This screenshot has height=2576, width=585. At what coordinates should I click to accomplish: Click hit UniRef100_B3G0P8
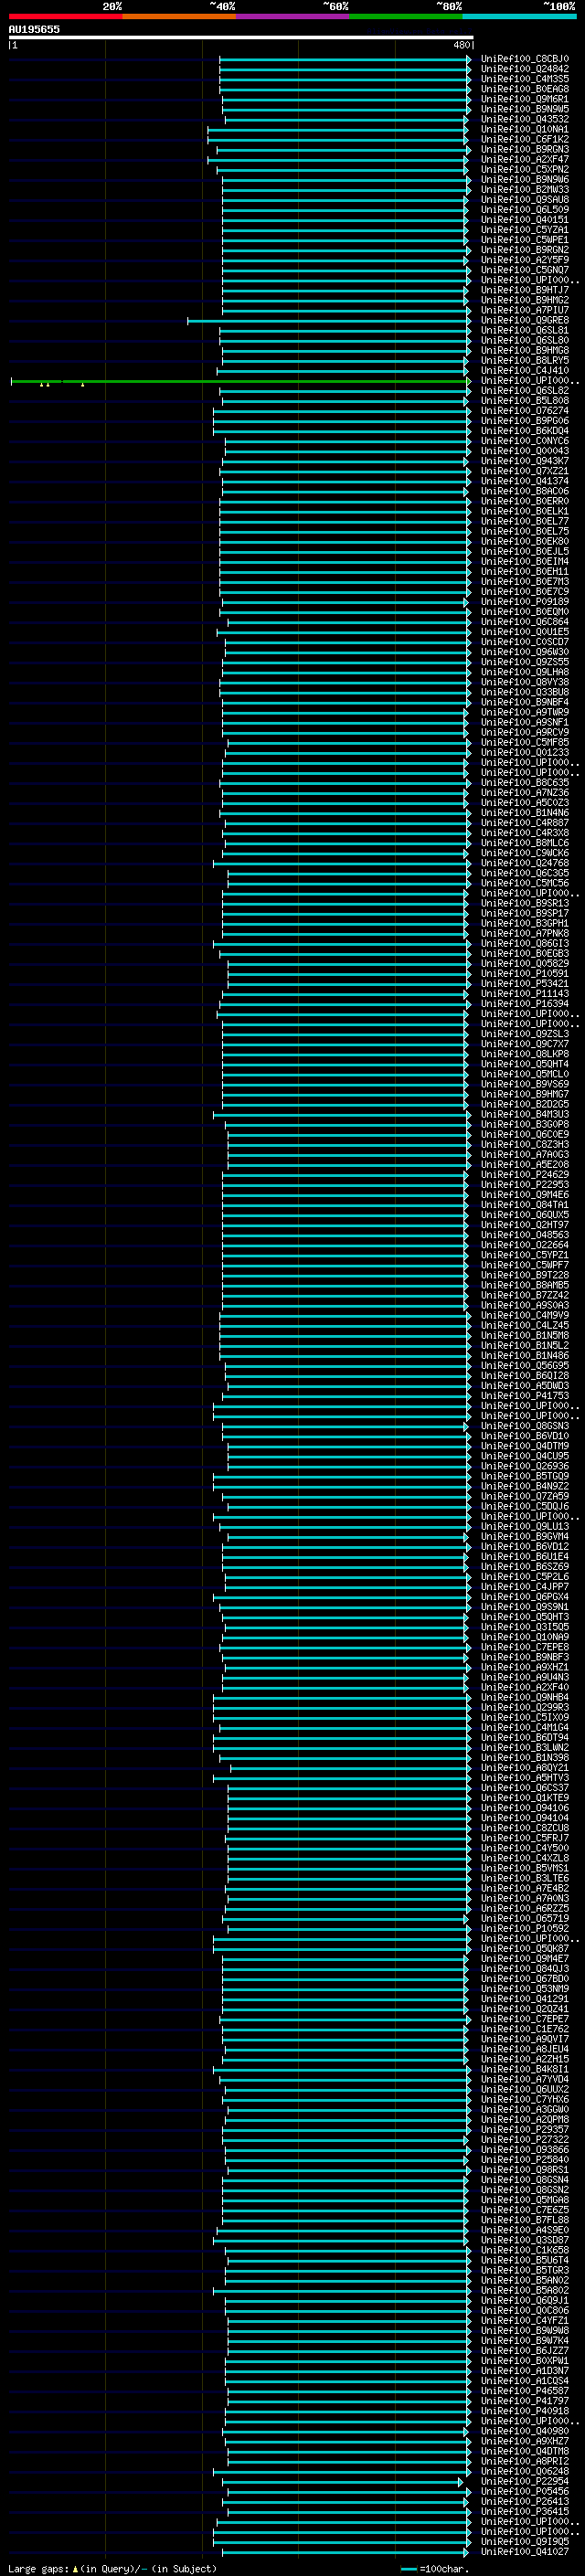pos(524,1124)
